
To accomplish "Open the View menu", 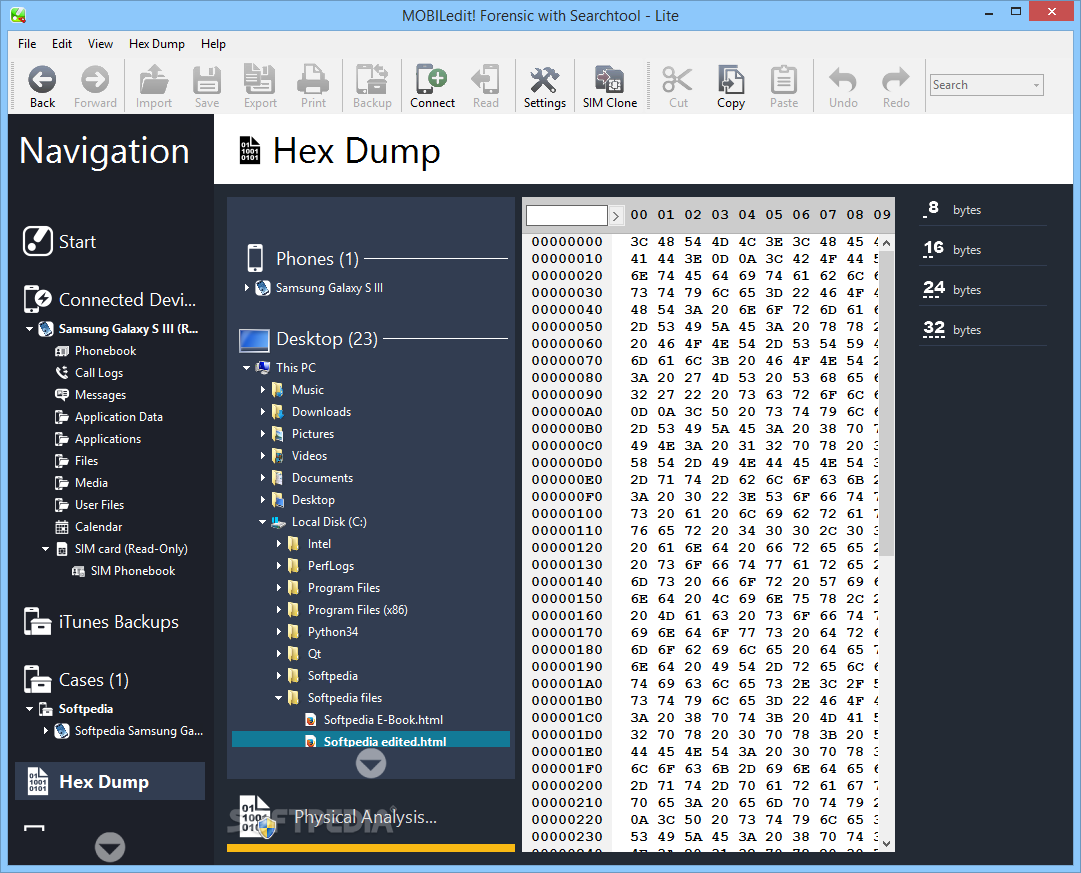I will [100, 43].
